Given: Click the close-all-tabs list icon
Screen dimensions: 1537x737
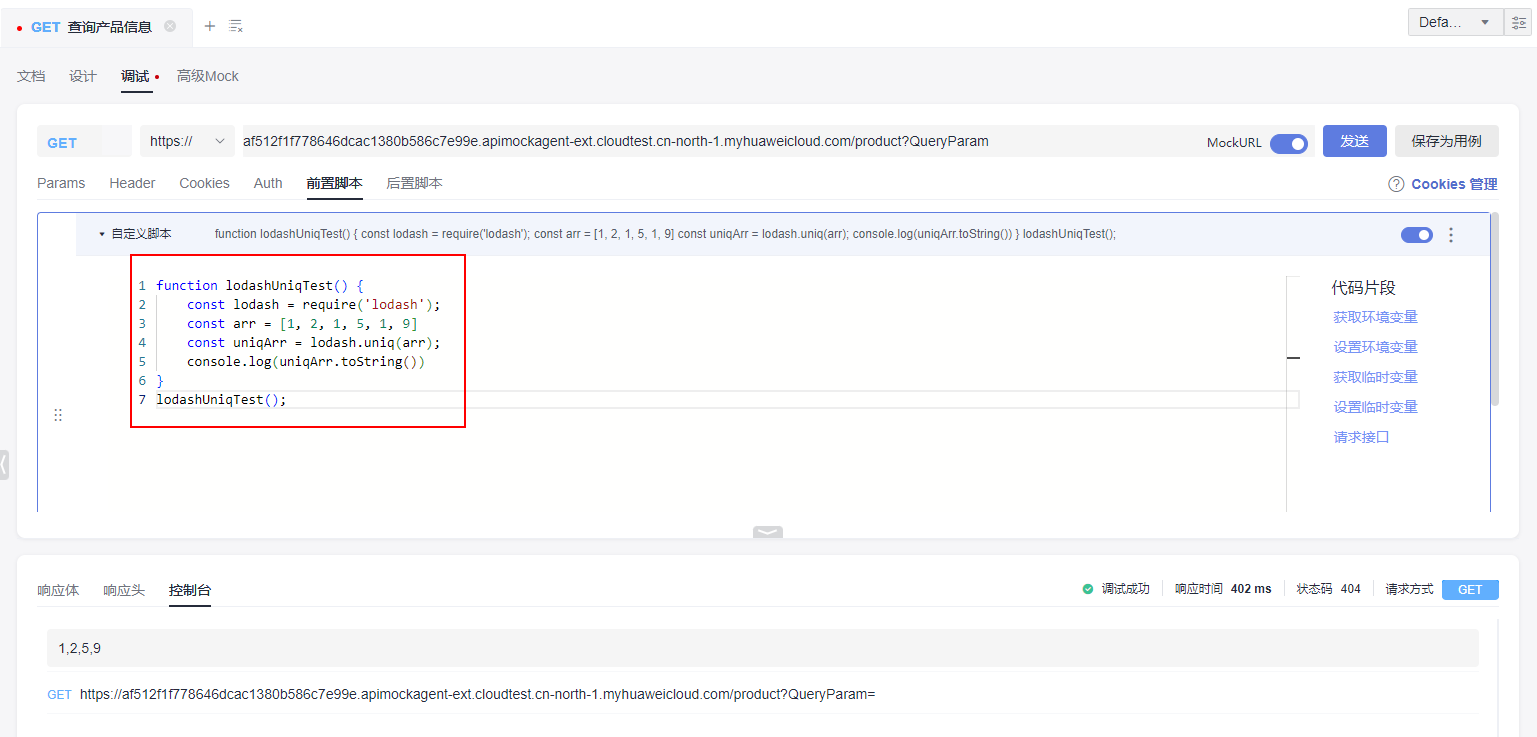Looking at the screenshot, I should coord(236,26).
